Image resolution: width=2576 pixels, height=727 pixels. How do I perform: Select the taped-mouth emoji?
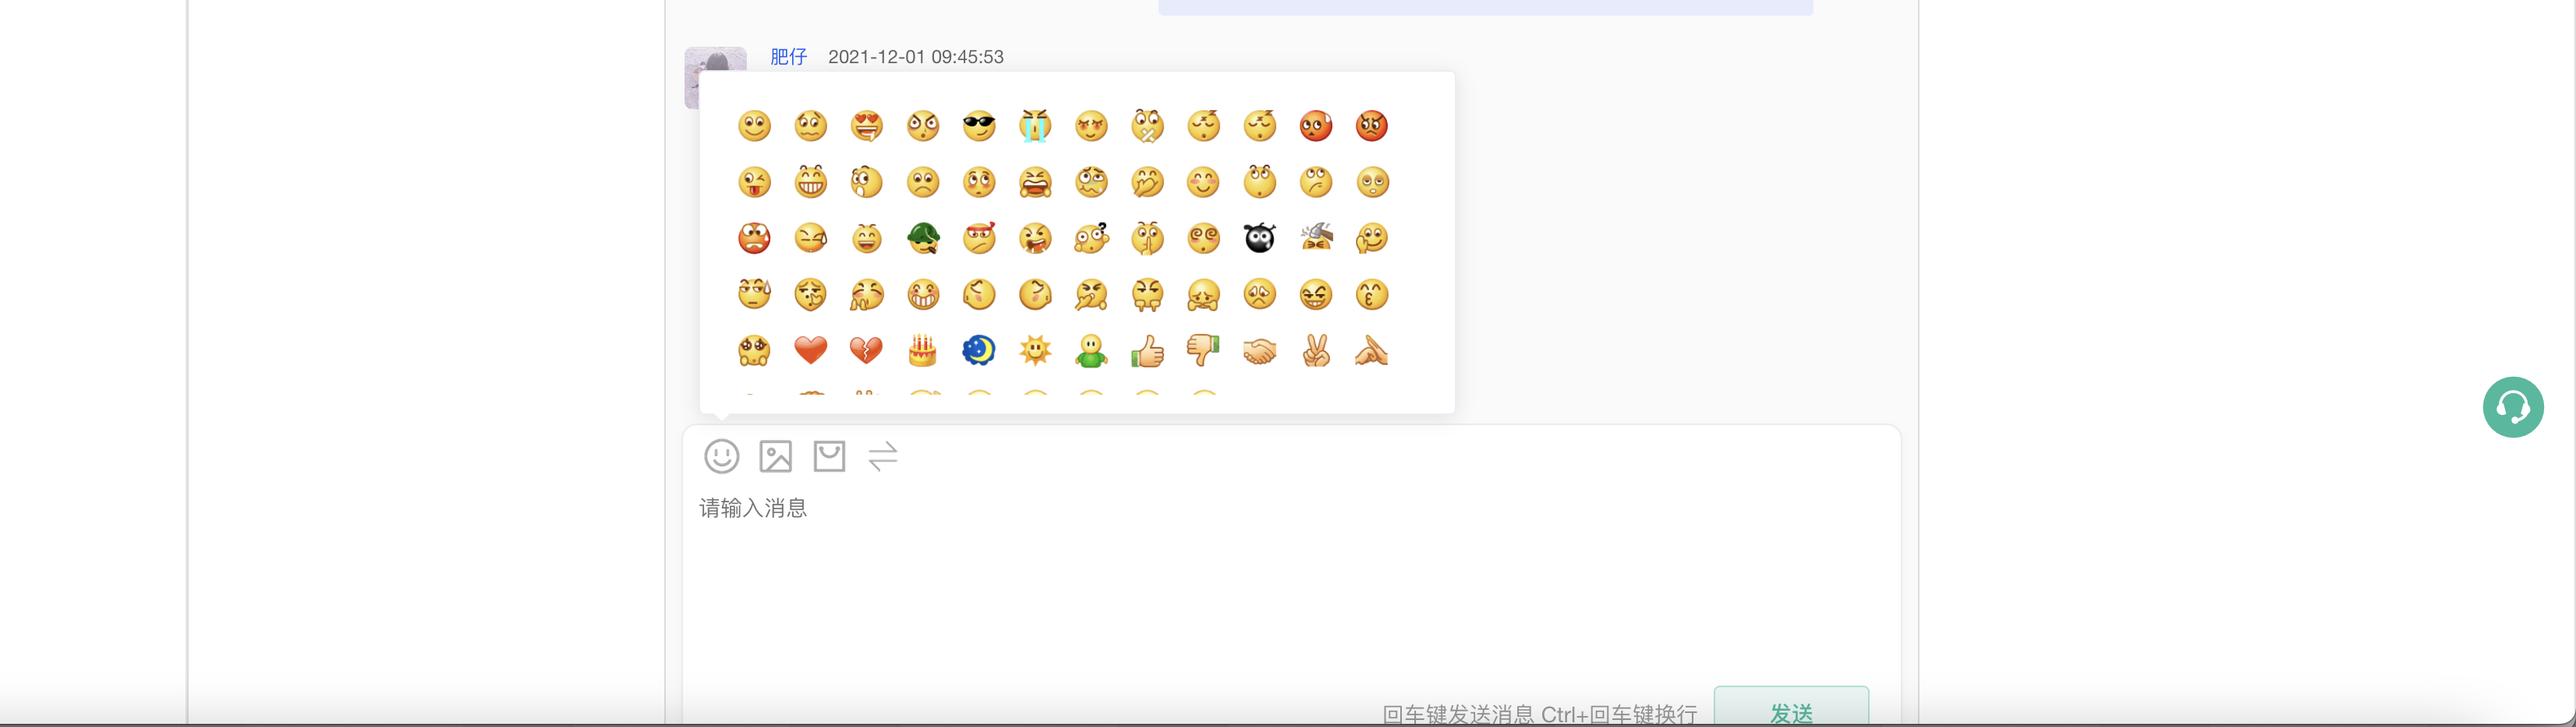pos(1147,126)
